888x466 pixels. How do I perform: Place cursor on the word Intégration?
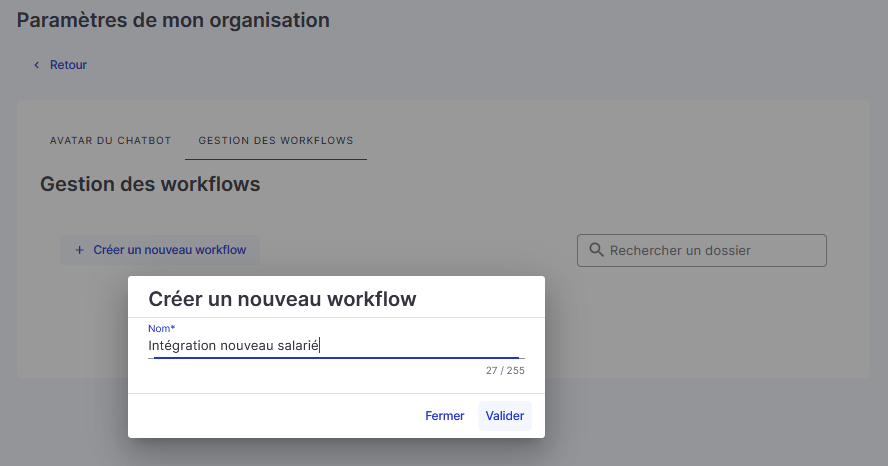[x=182, y=345]
